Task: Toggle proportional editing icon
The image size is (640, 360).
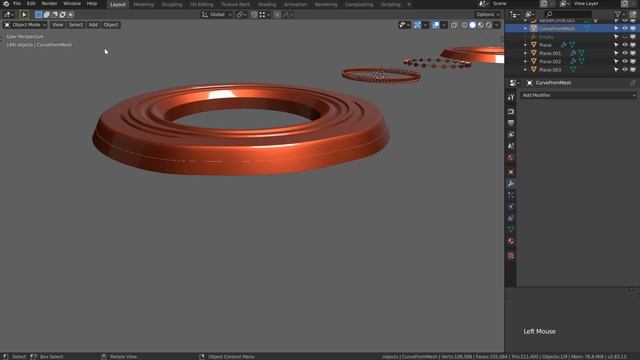Action: point(278,15)
